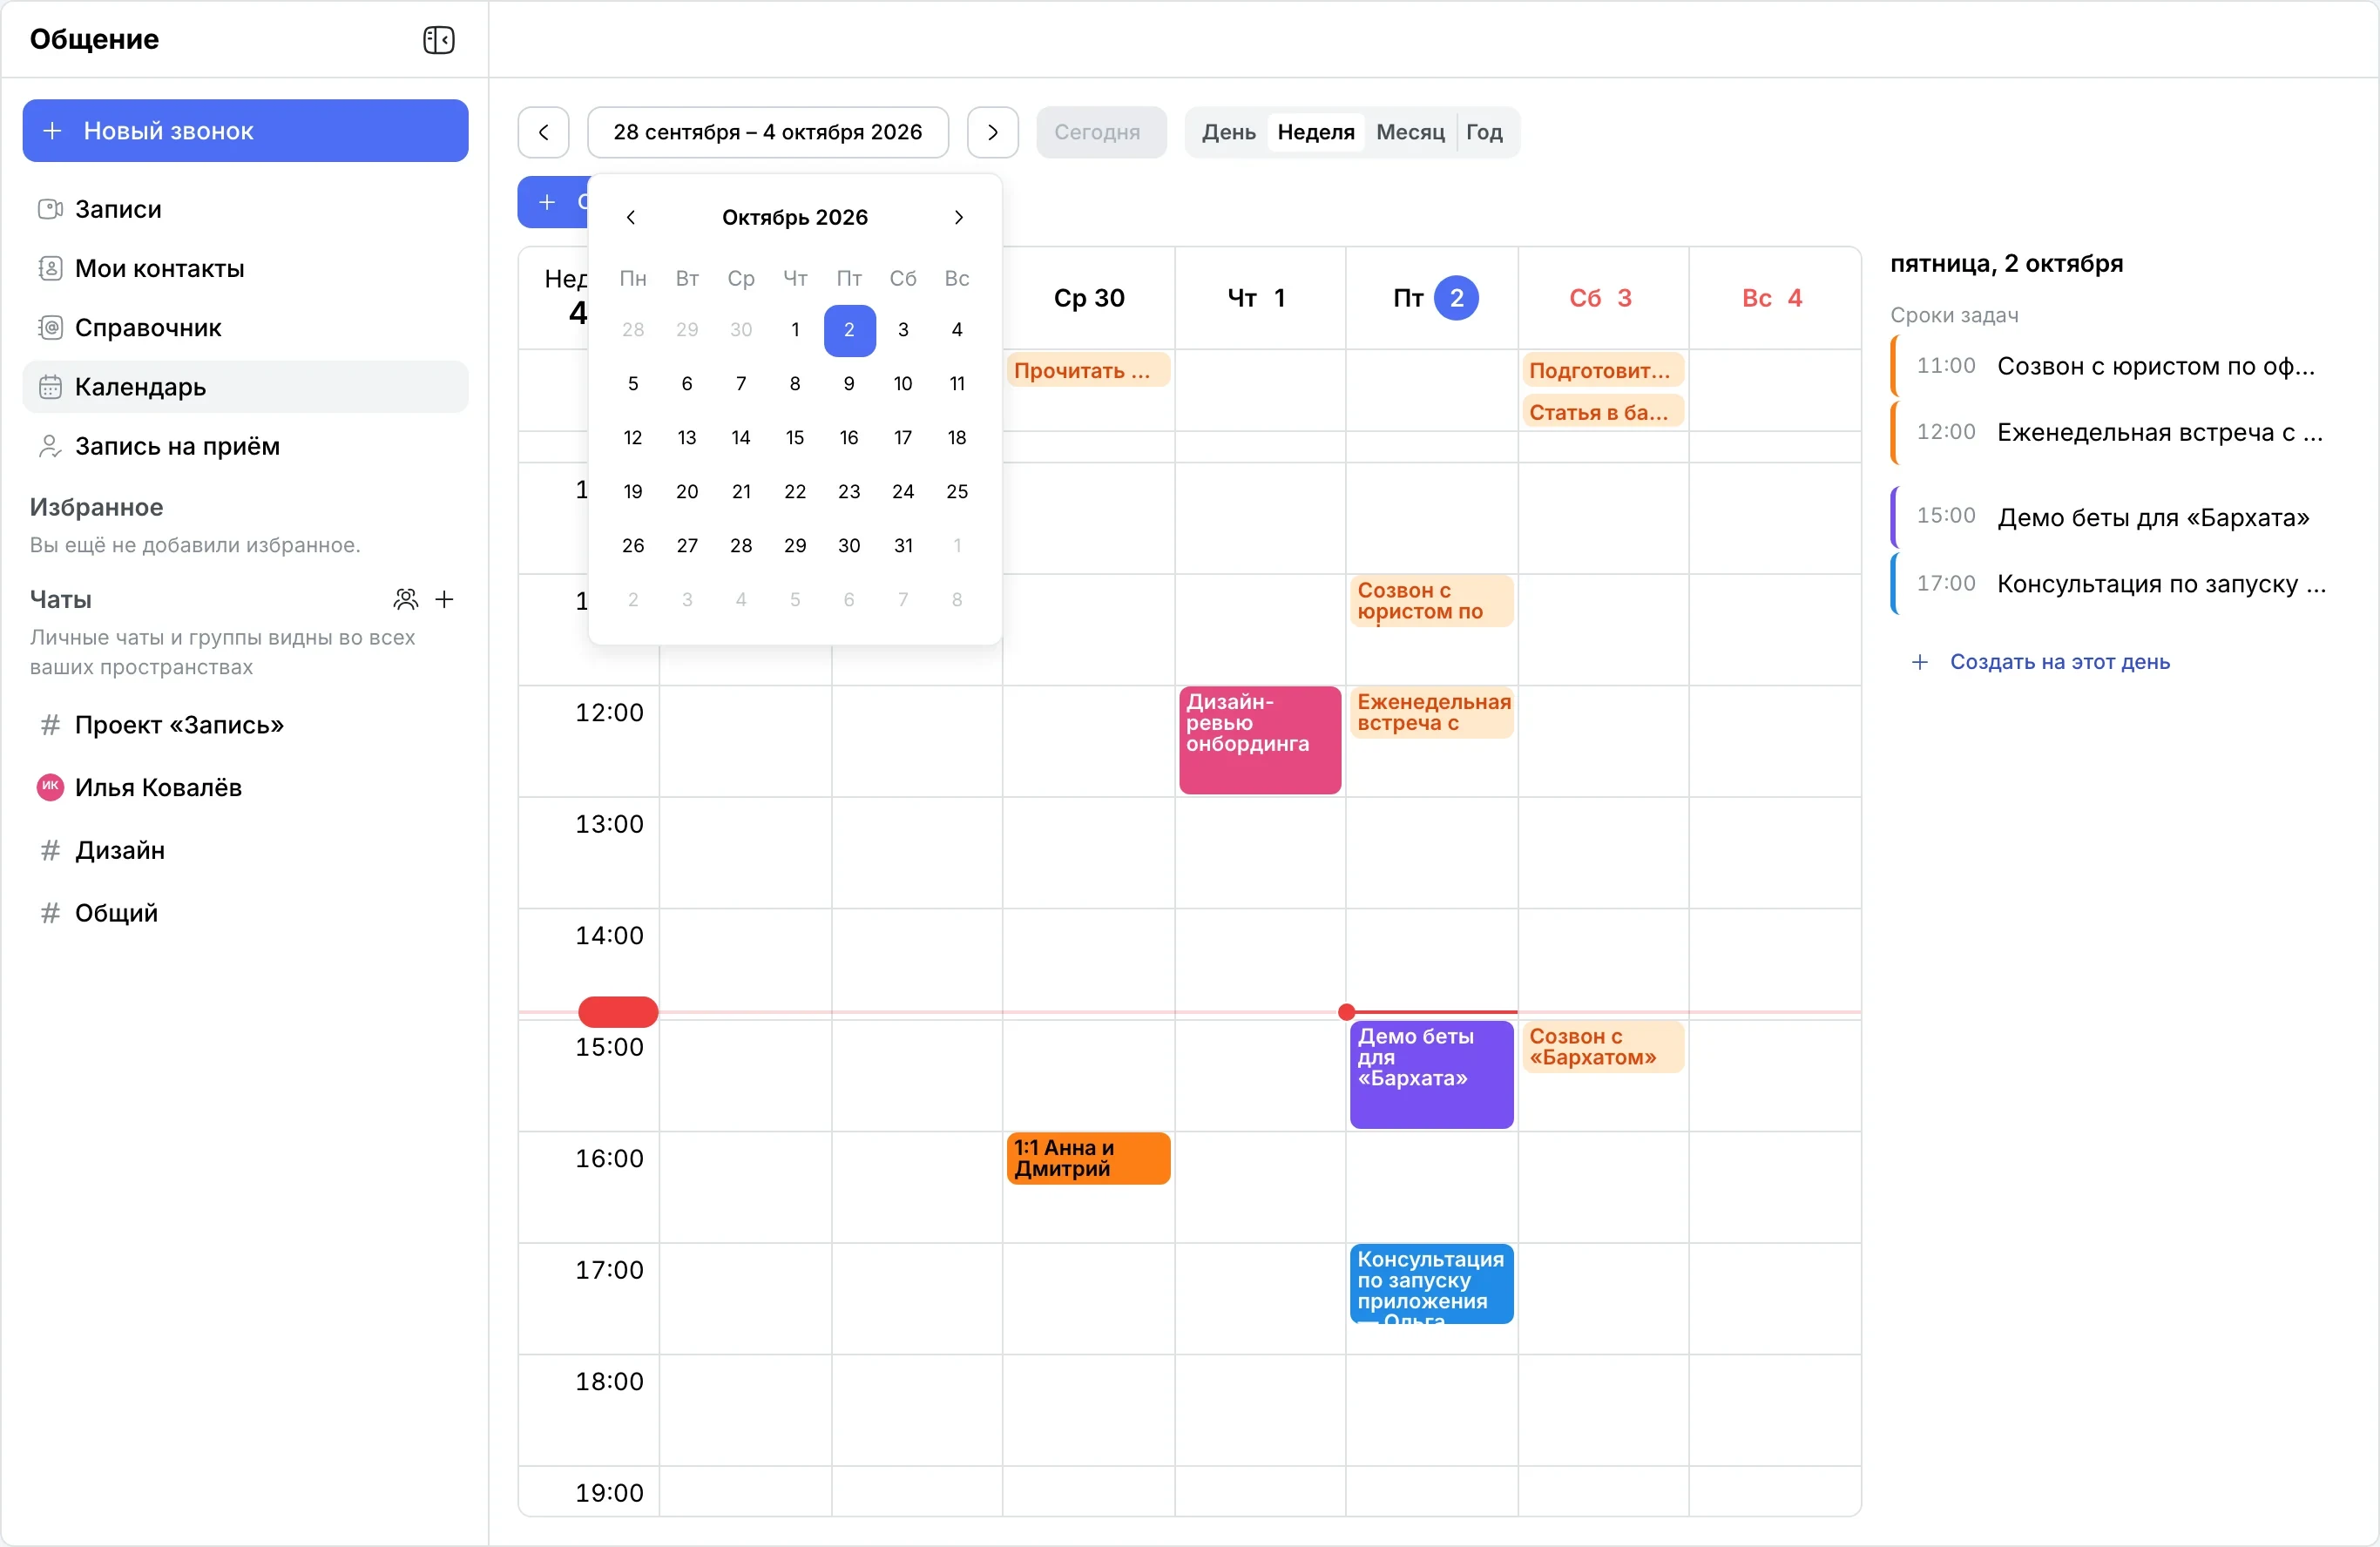The image size is (2380, 1547).
Task: Open the Прочитать all-day task on Wednesday
Action: (1088, 370)
